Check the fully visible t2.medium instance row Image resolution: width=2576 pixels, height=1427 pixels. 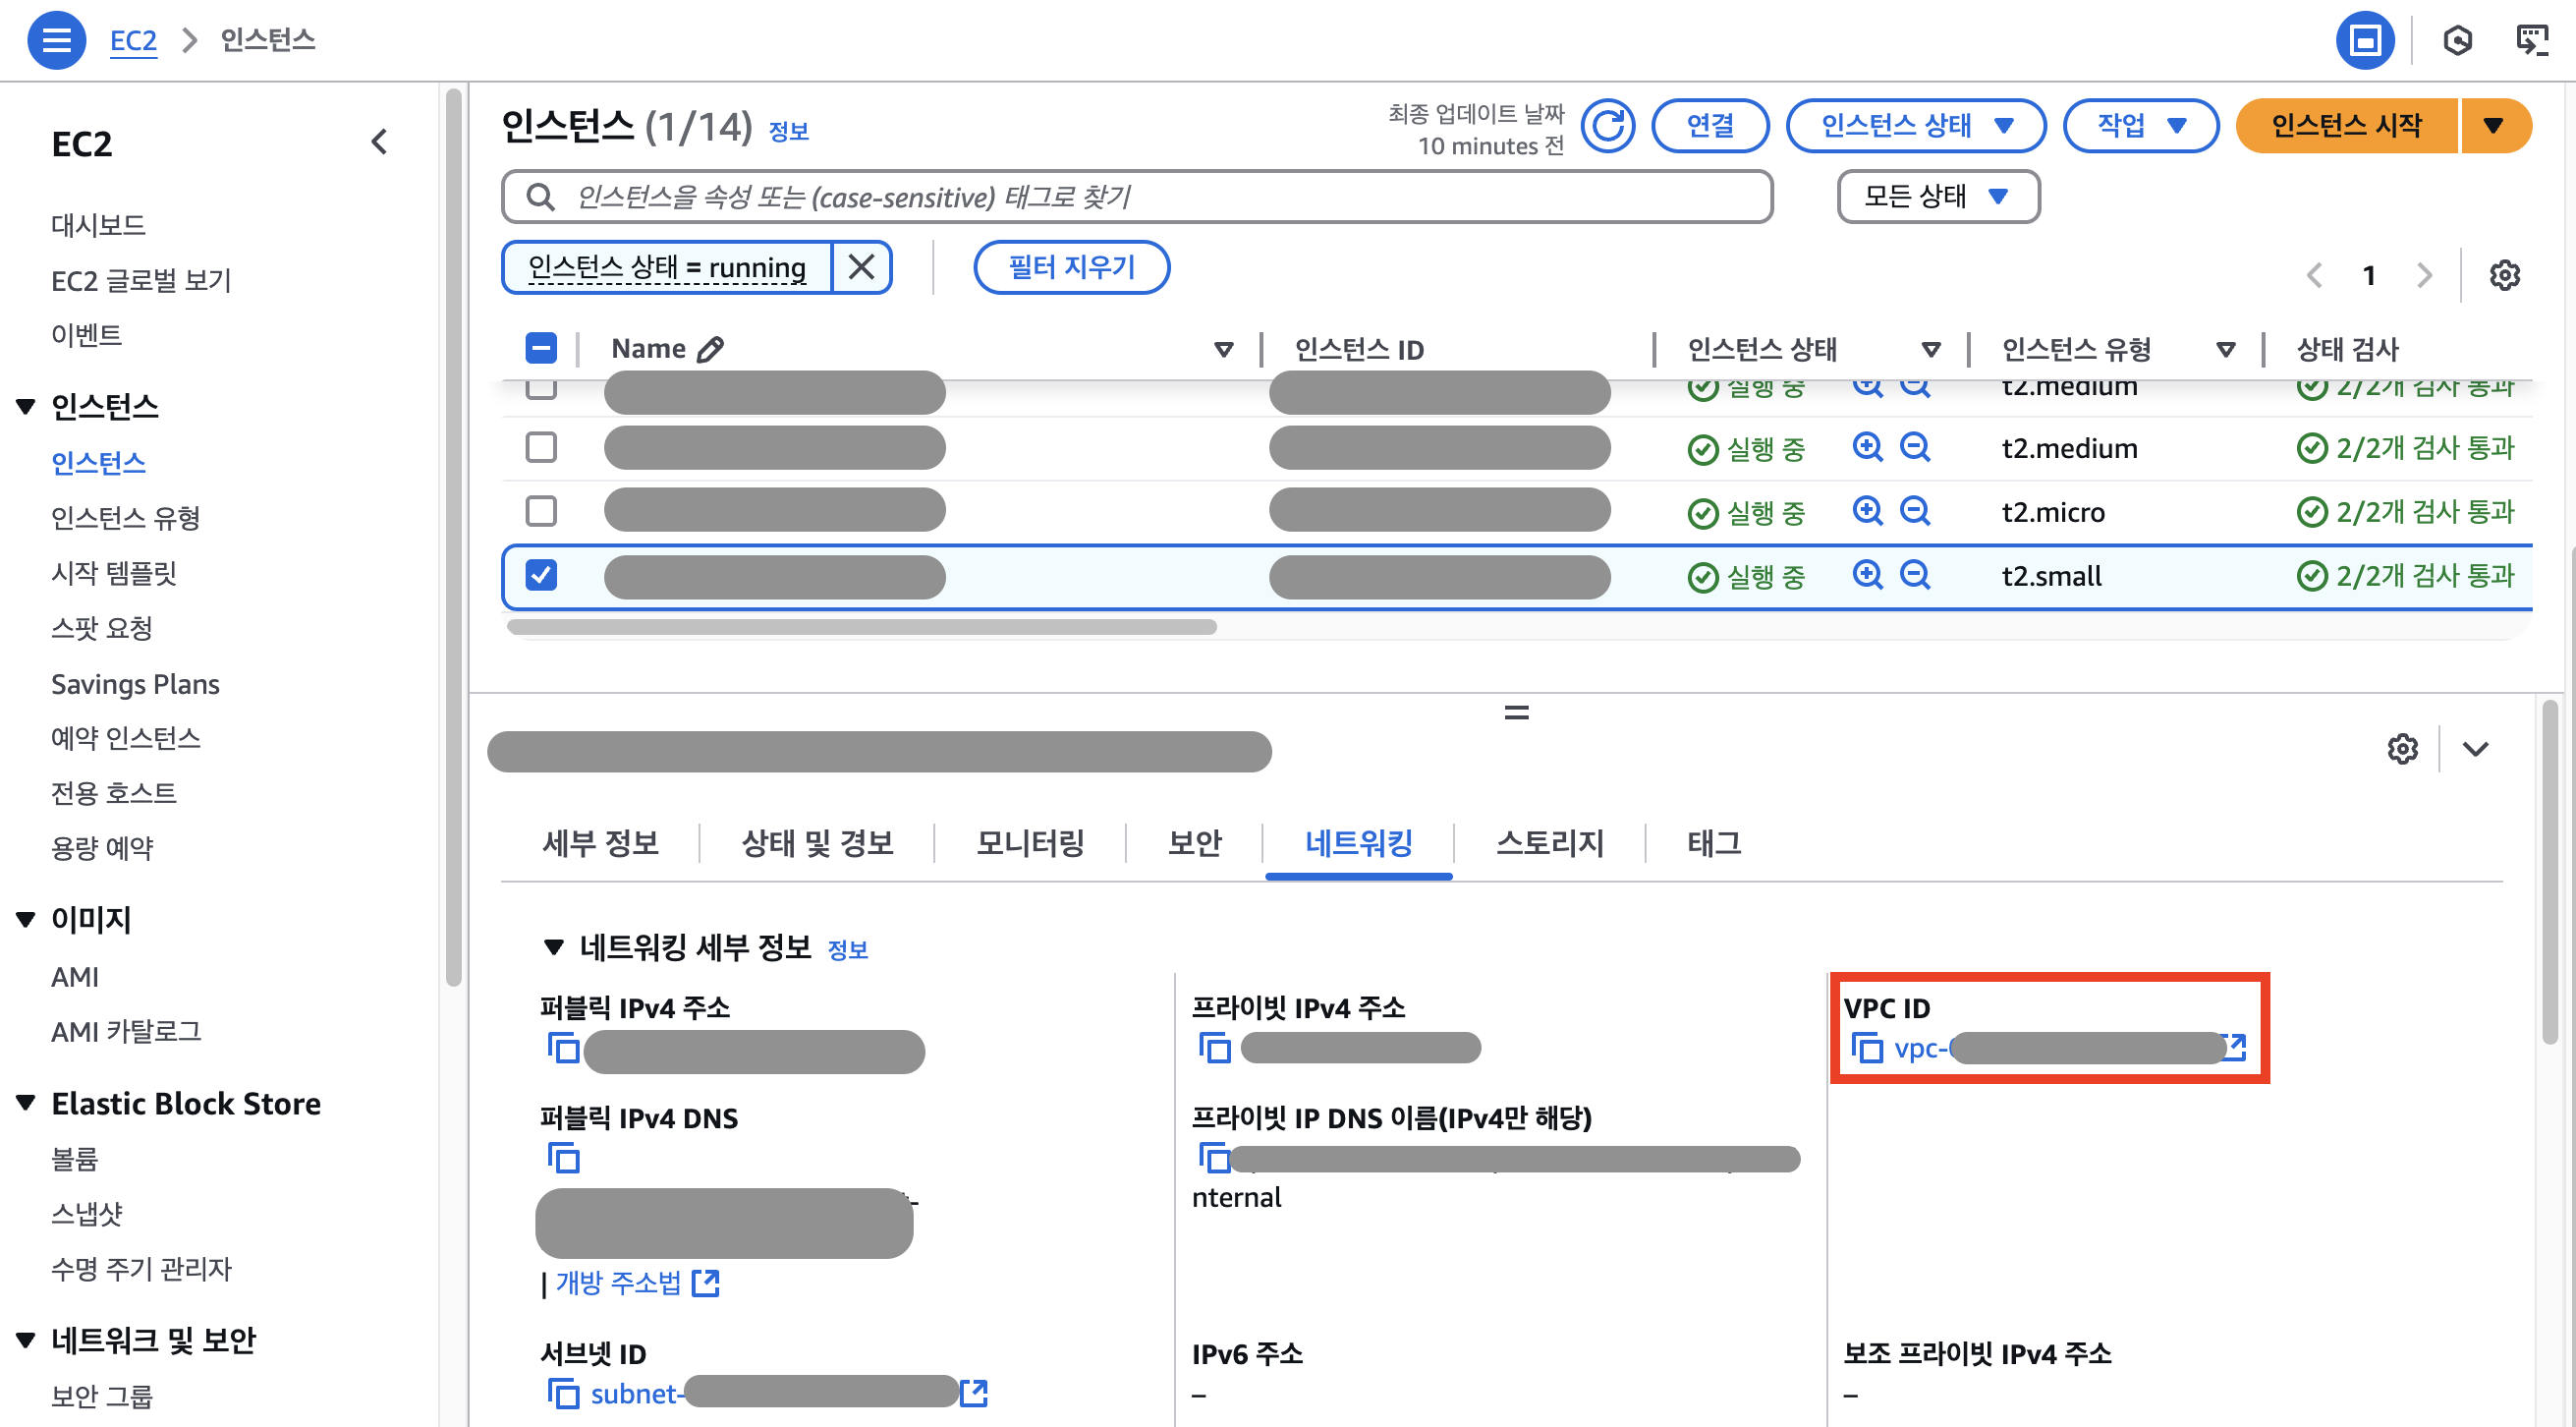[x=541, y=447]
